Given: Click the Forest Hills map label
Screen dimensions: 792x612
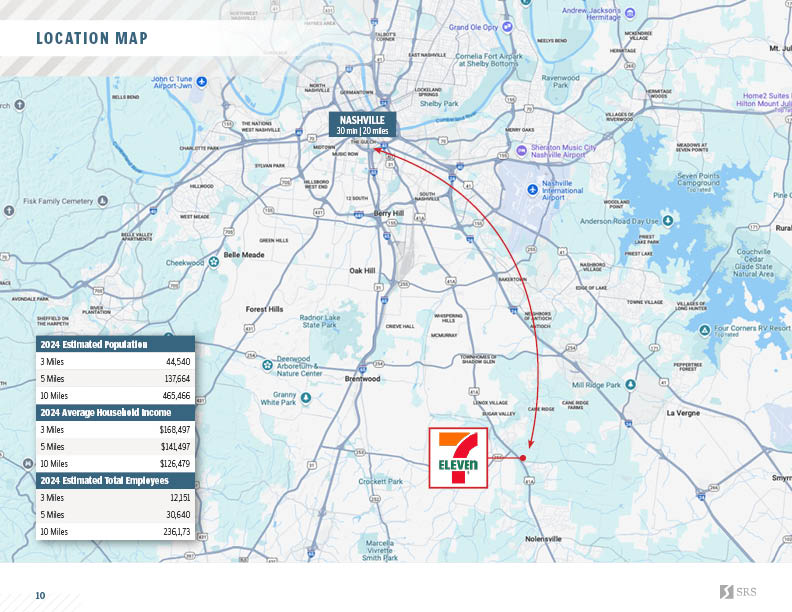Looking at the screenshot, I should (x=264, y=309).
